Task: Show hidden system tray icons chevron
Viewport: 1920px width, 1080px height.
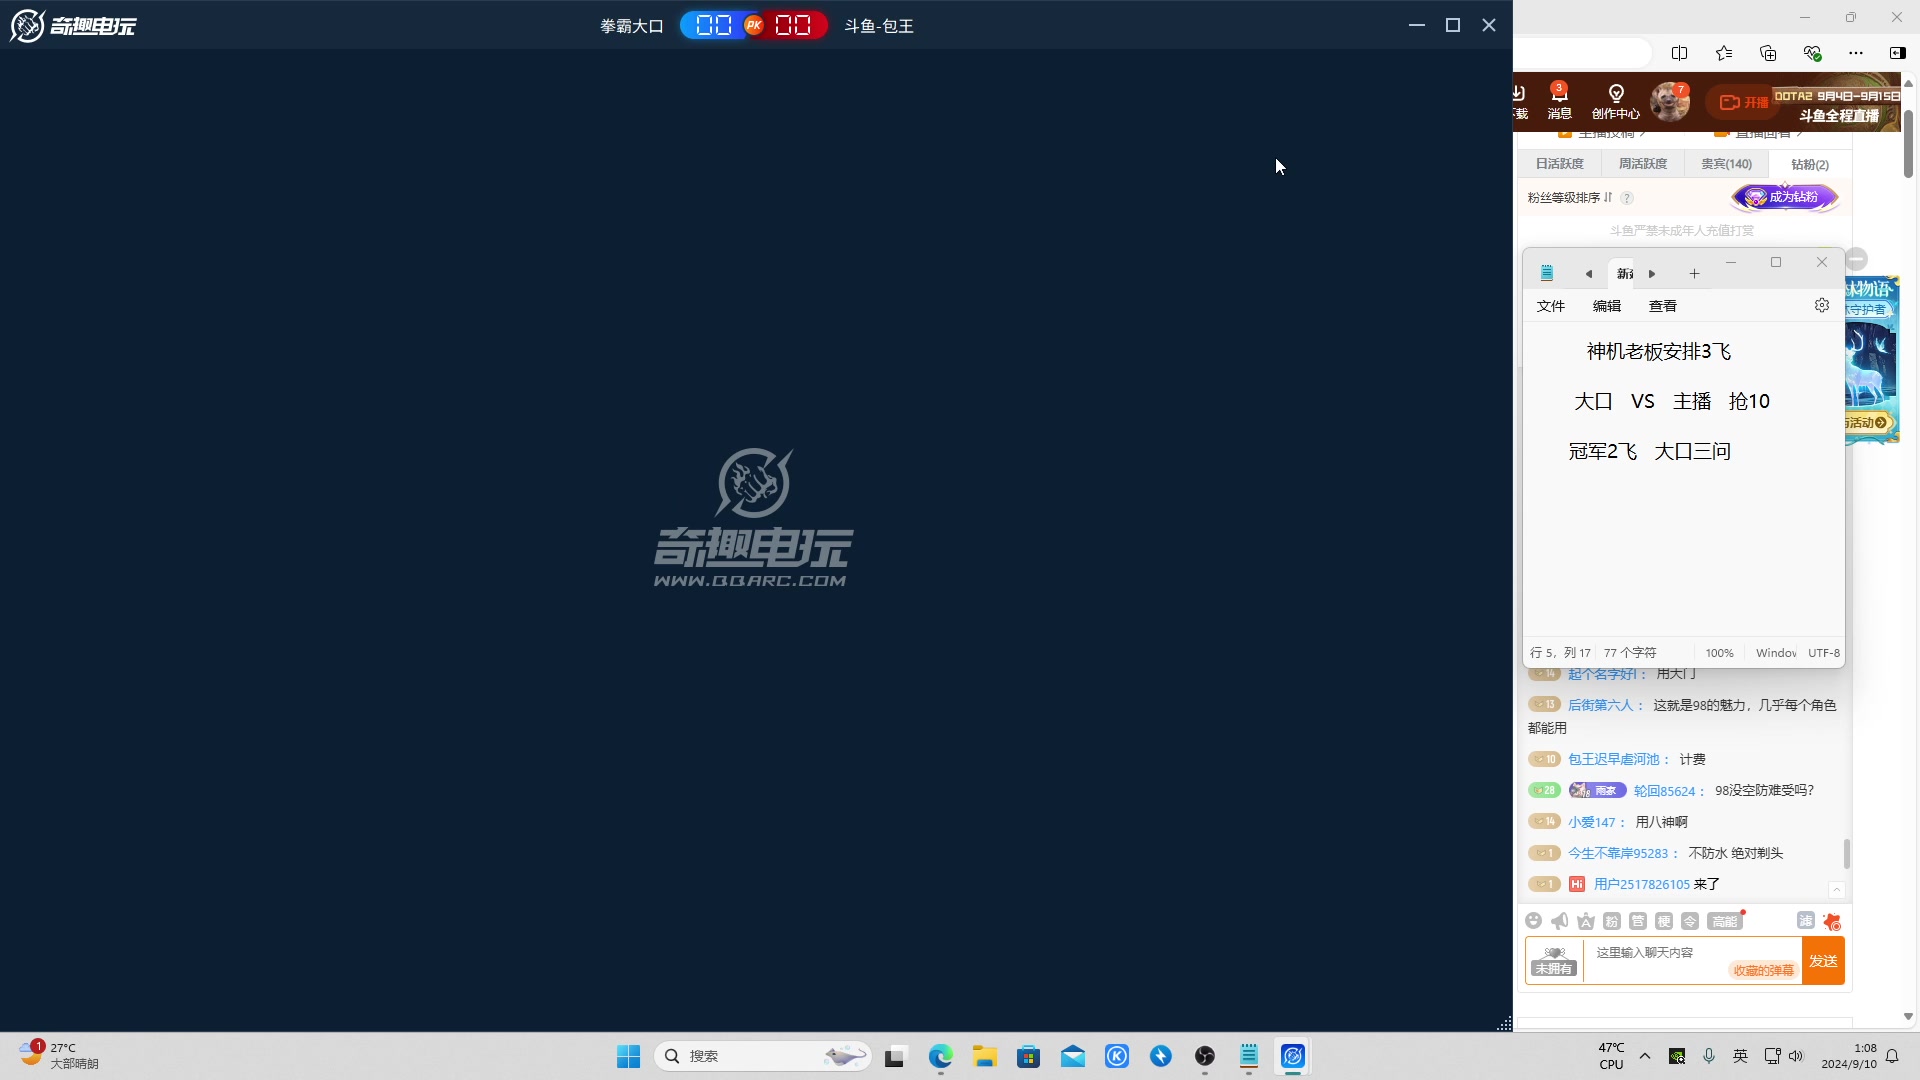Action: 1645,1056
